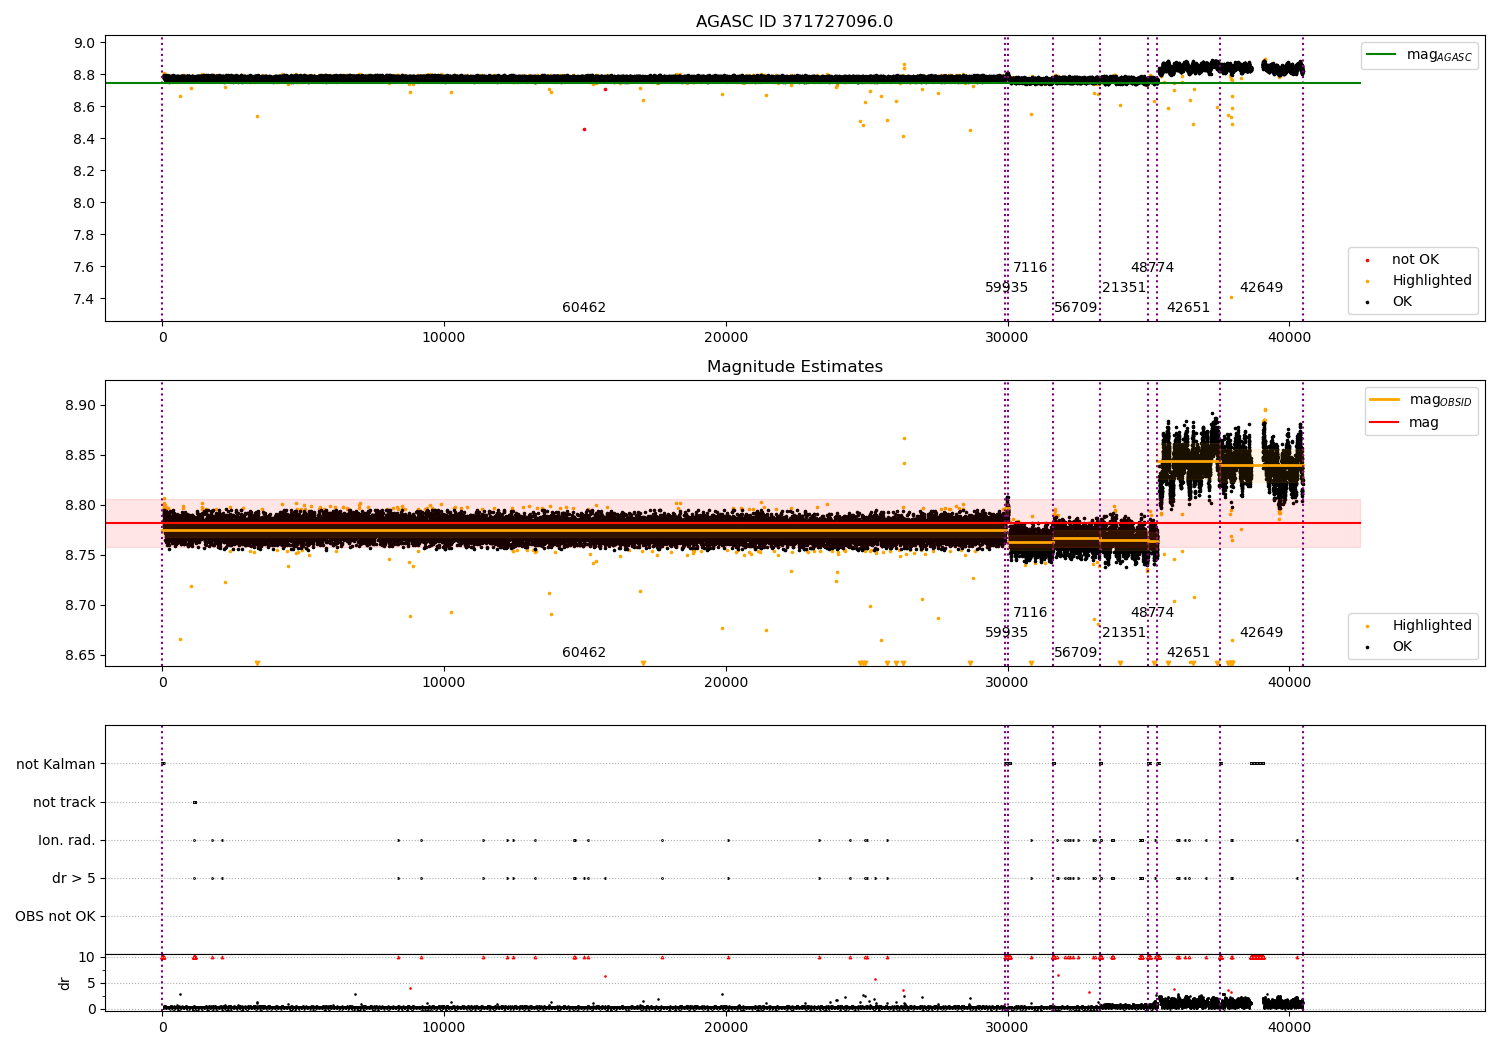Click the 40000 x-tick label under top plot
Viewport: 1500px width, 1050px height.
point(1289,338)
